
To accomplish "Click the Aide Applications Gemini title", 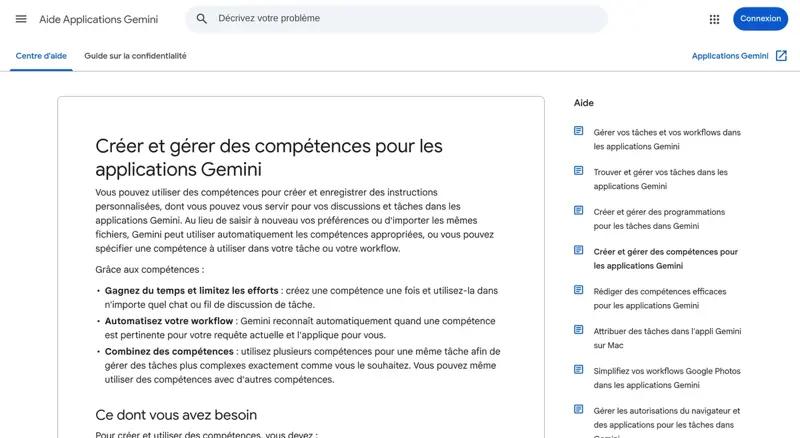I will 98,19.
